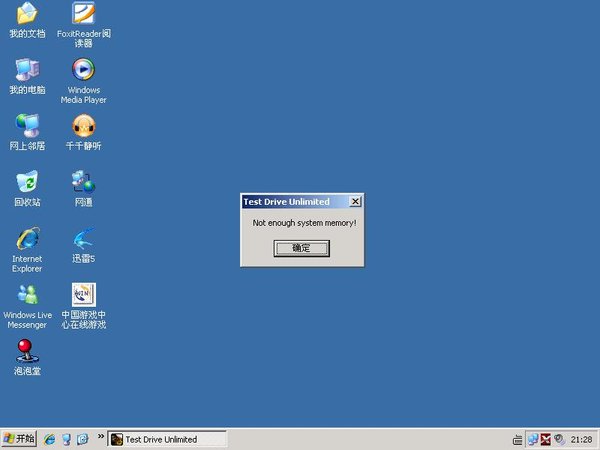Screen dimensions: 600x450
Task: Launch Internet Explorer from quick launch
Action: coord(49,439)
